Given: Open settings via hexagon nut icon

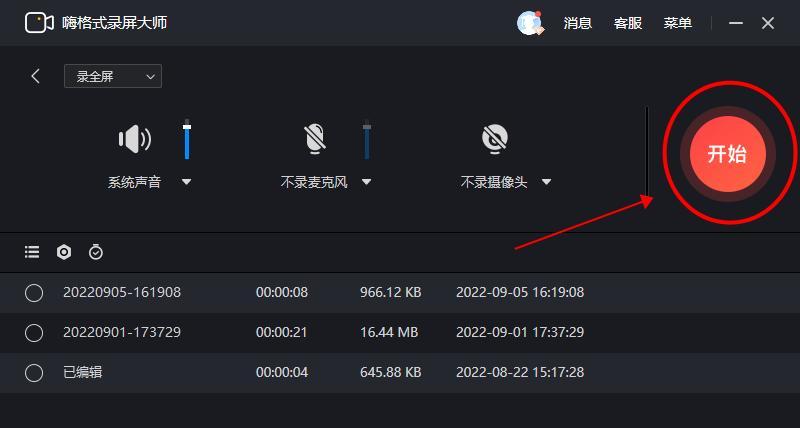Looking at the screenshot, I should click(64, 252).
